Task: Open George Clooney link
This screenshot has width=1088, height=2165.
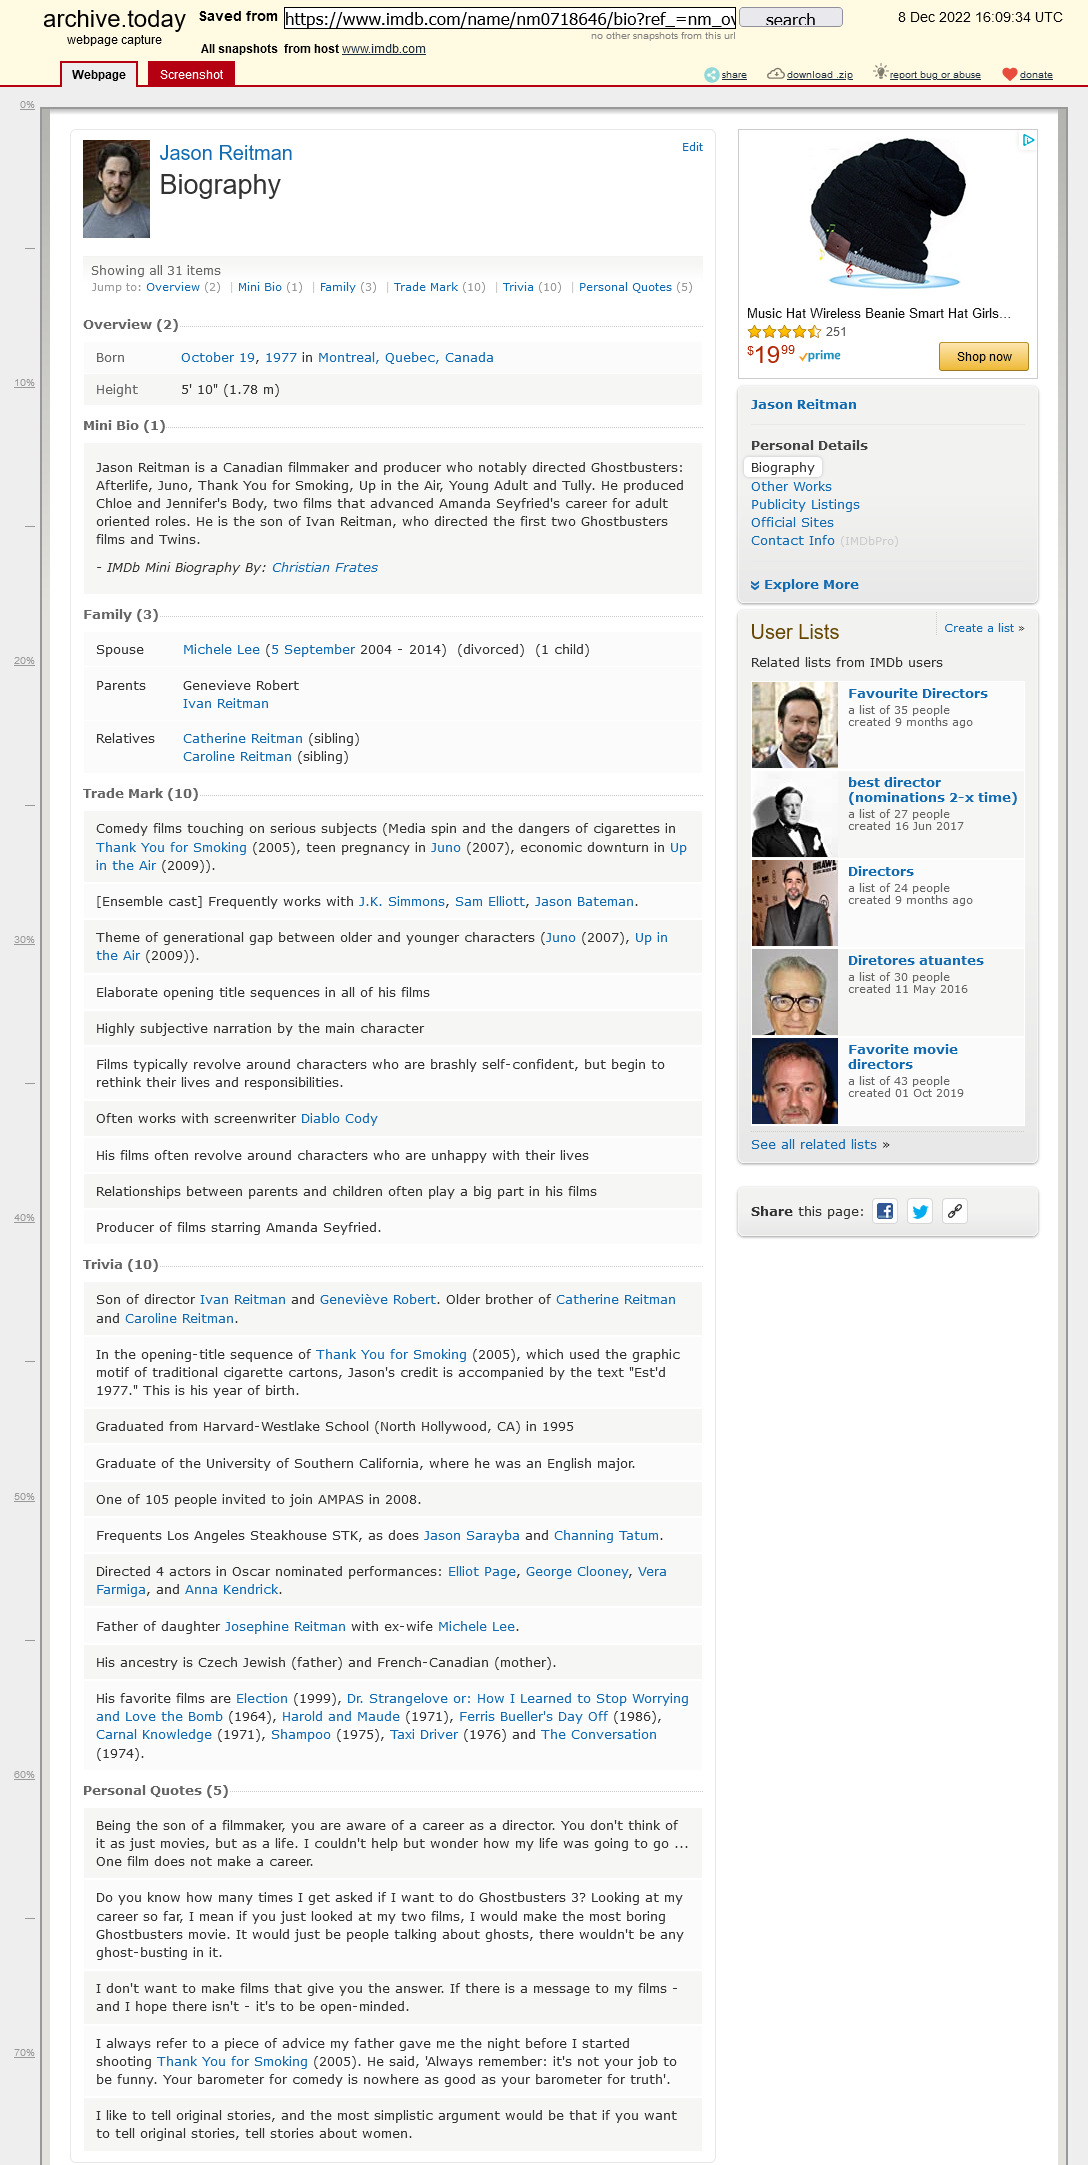Action: [577, 1572]
